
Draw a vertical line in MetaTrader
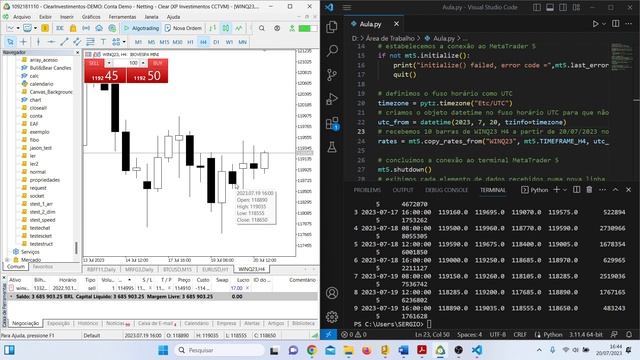coord(38,42)
